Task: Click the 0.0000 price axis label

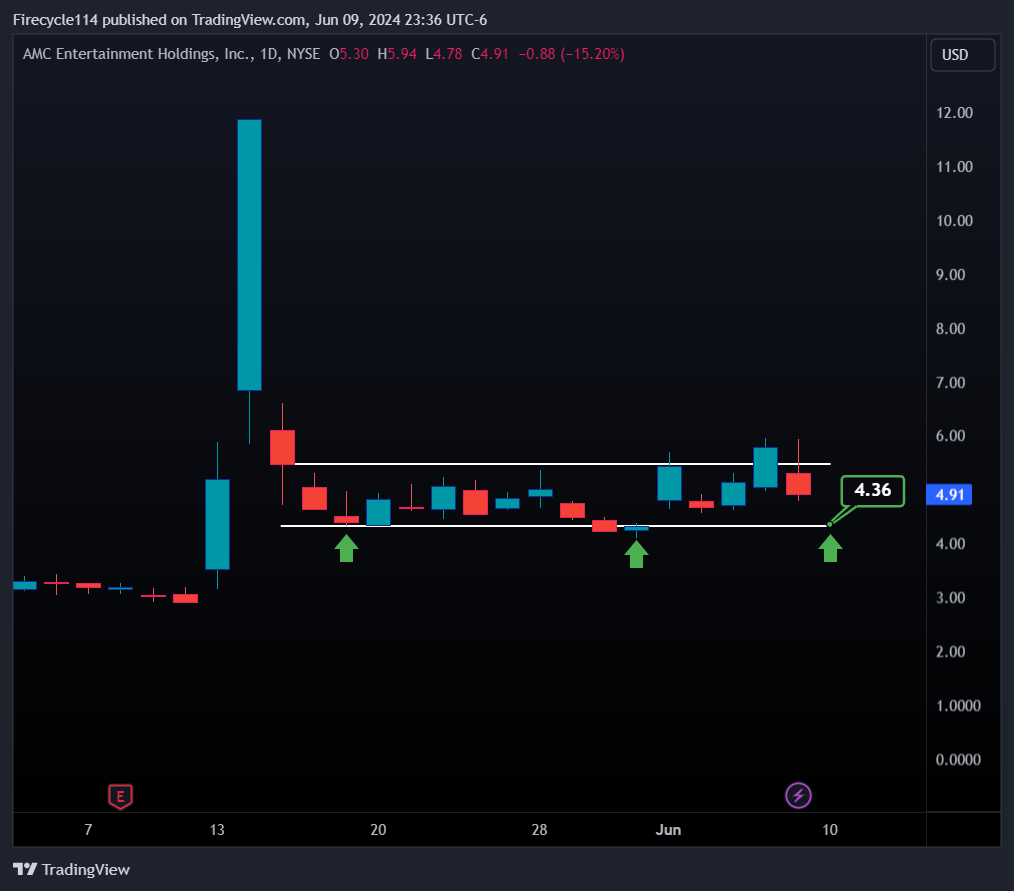Action: click(958, 760)
